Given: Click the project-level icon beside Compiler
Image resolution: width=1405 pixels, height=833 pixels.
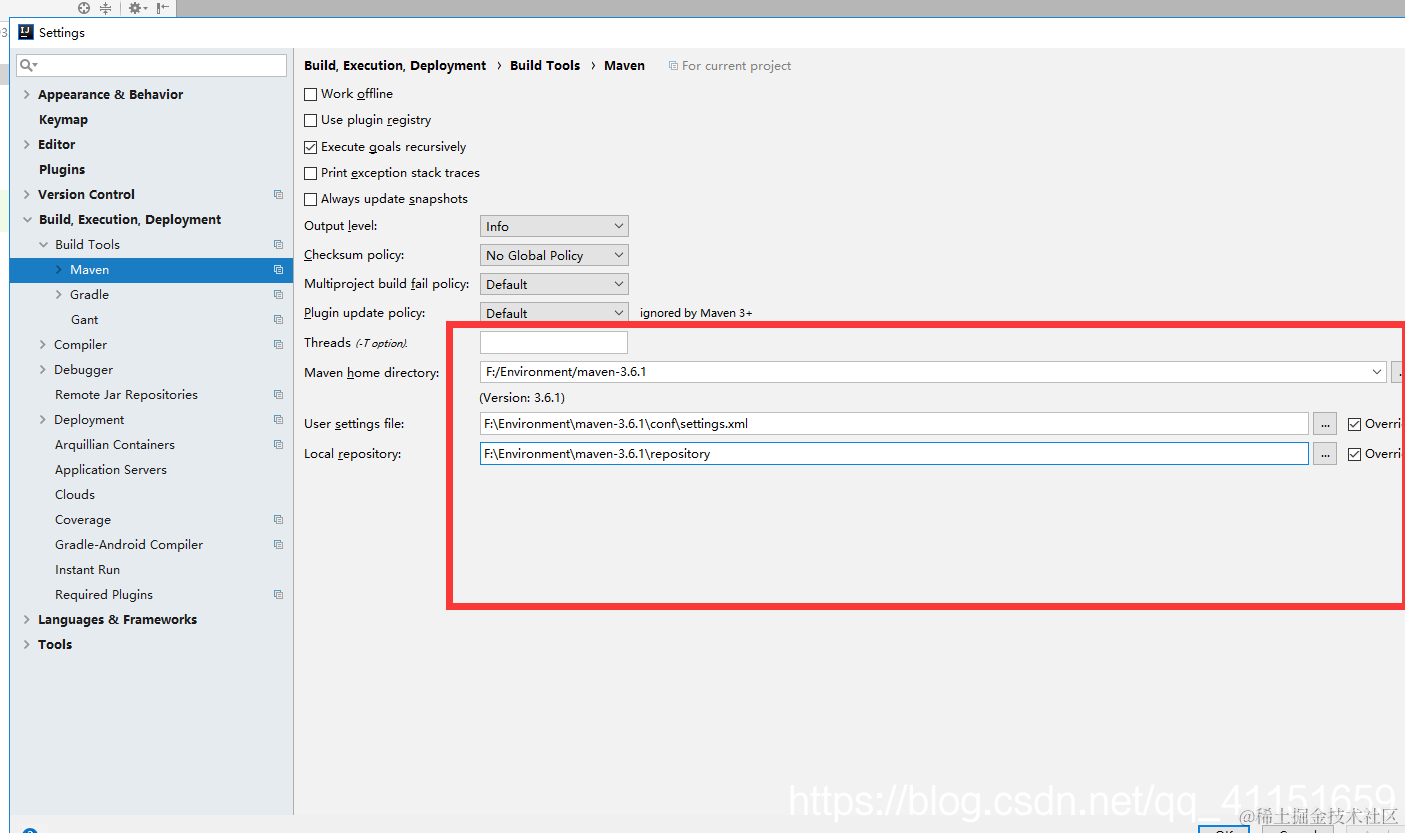Looking at the screenshot, I should [278, 345].
